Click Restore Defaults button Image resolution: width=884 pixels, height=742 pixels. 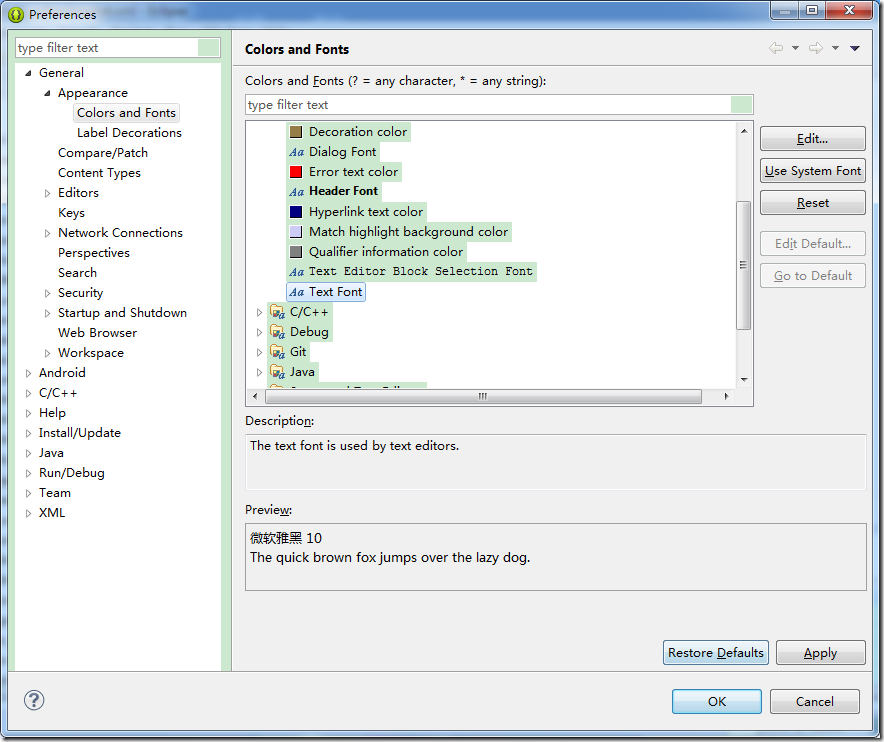[x=715, y=652]
